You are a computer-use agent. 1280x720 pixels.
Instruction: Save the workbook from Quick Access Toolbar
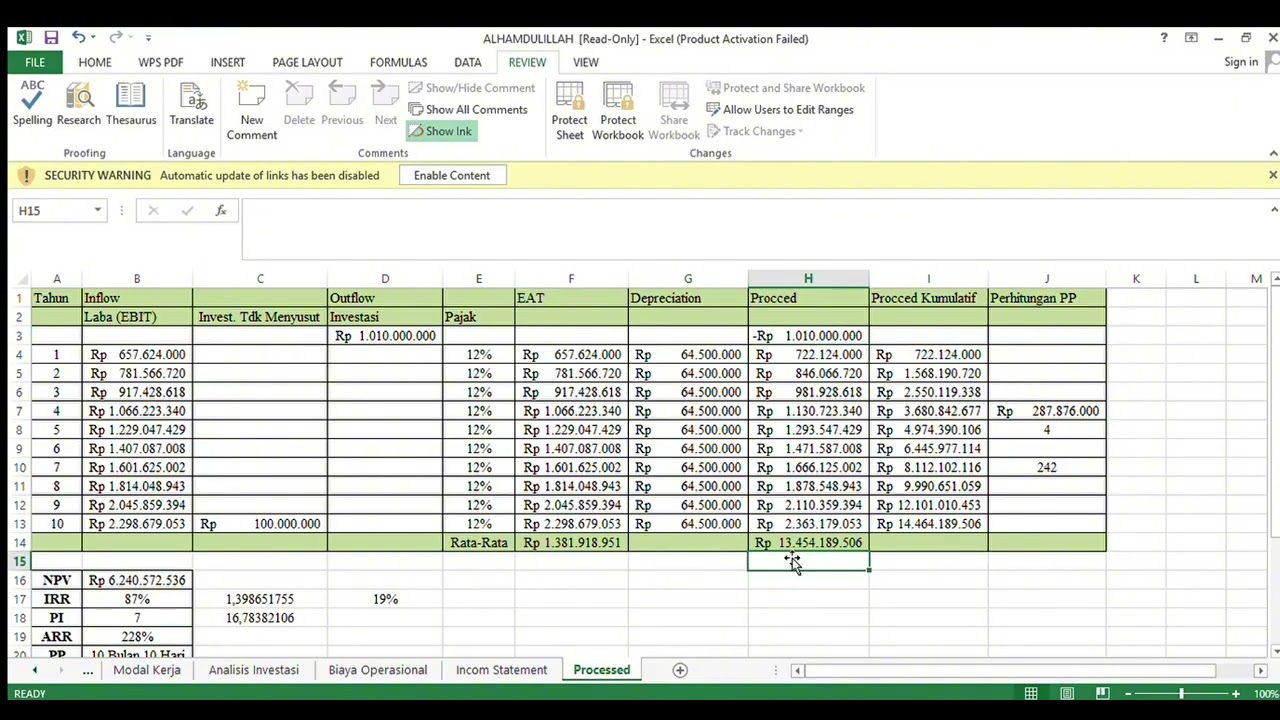[51, 38]
